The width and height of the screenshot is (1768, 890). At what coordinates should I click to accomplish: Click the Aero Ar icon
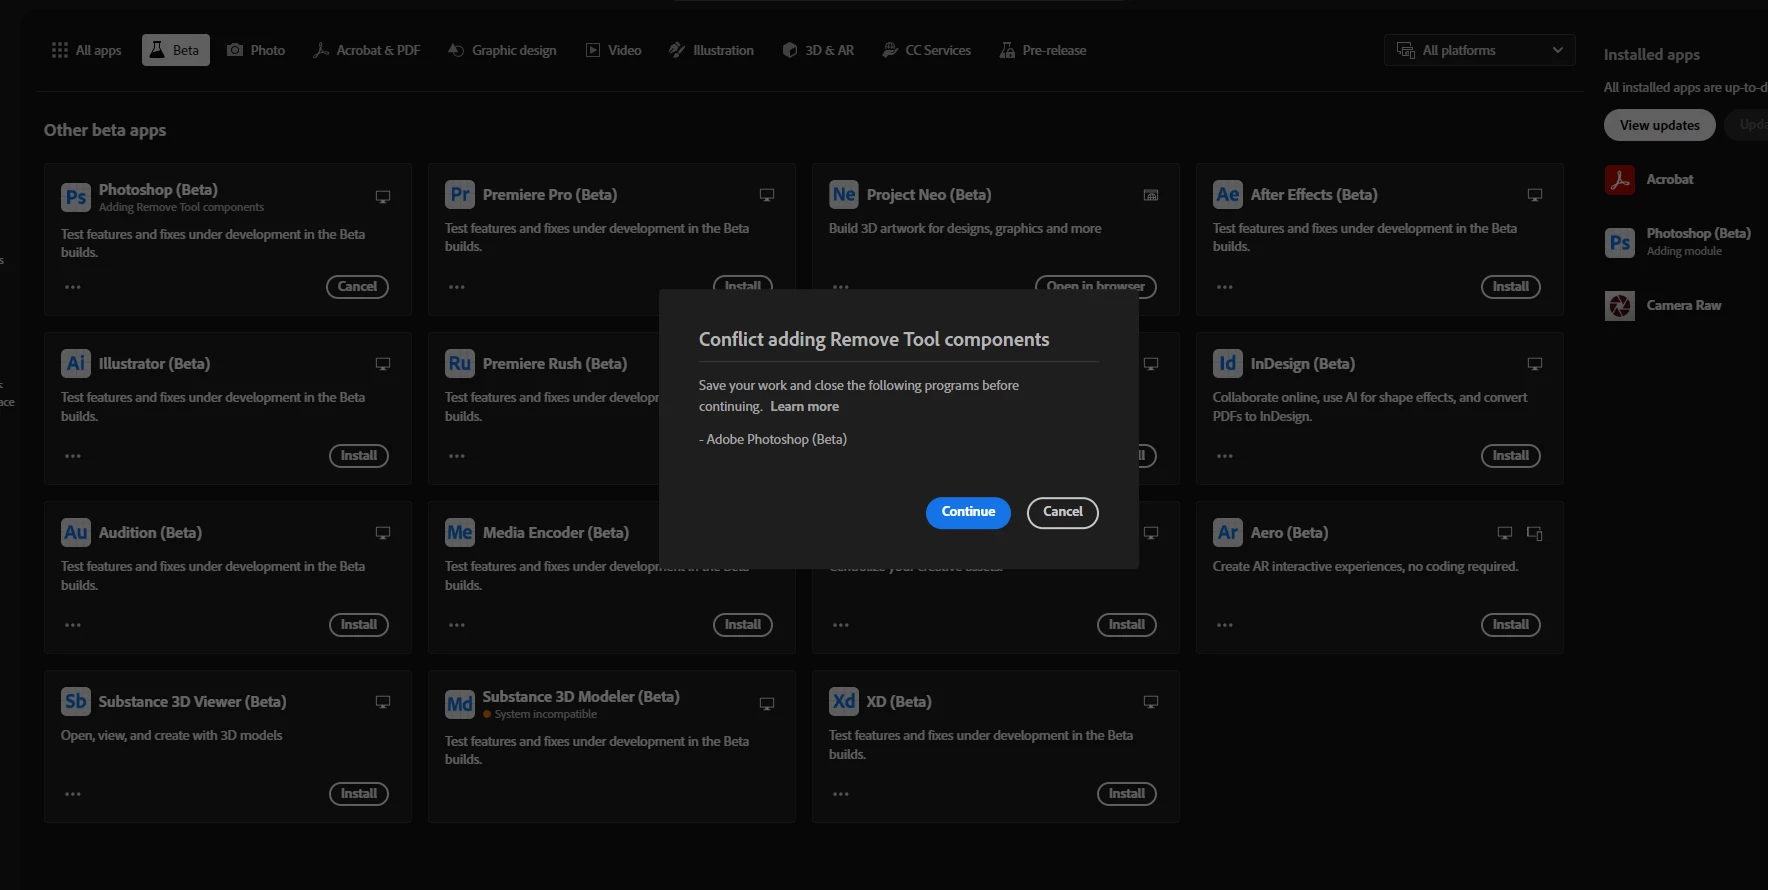click(x=1228, y=532)
